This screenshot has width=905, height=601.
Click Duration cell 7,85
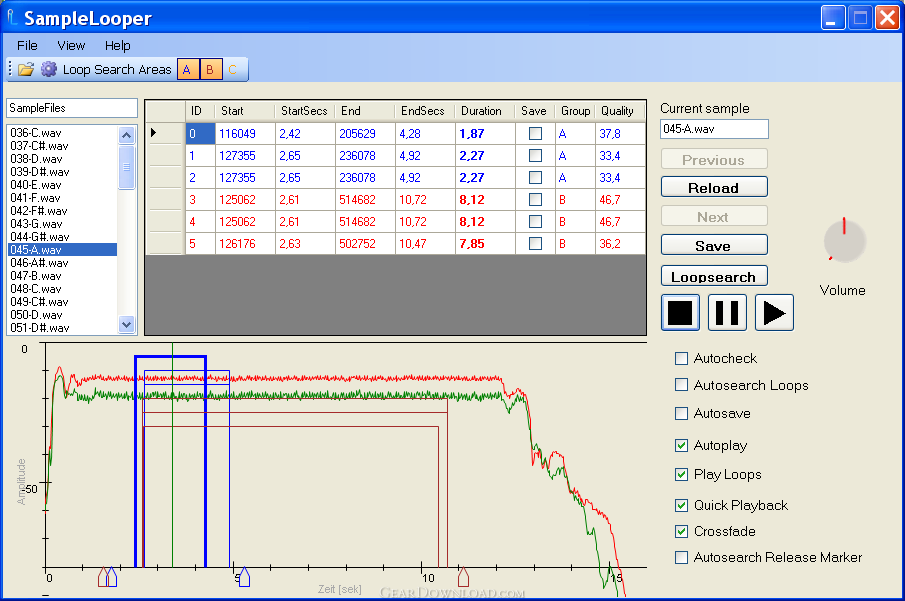[x=485, y=244]
